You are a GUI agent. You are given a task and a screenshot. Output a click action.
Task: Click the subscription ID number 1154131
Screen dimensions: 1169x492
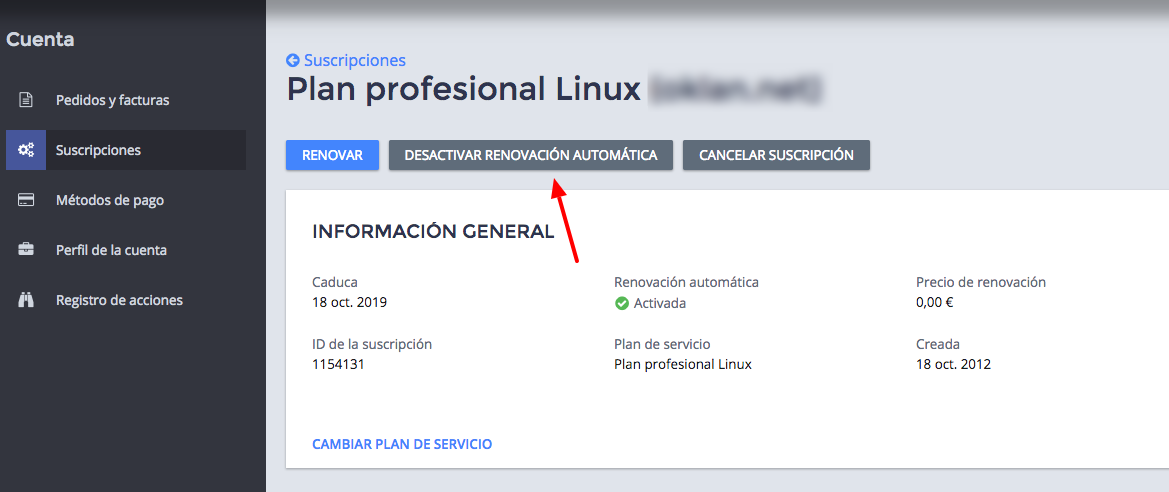[338, 365]
